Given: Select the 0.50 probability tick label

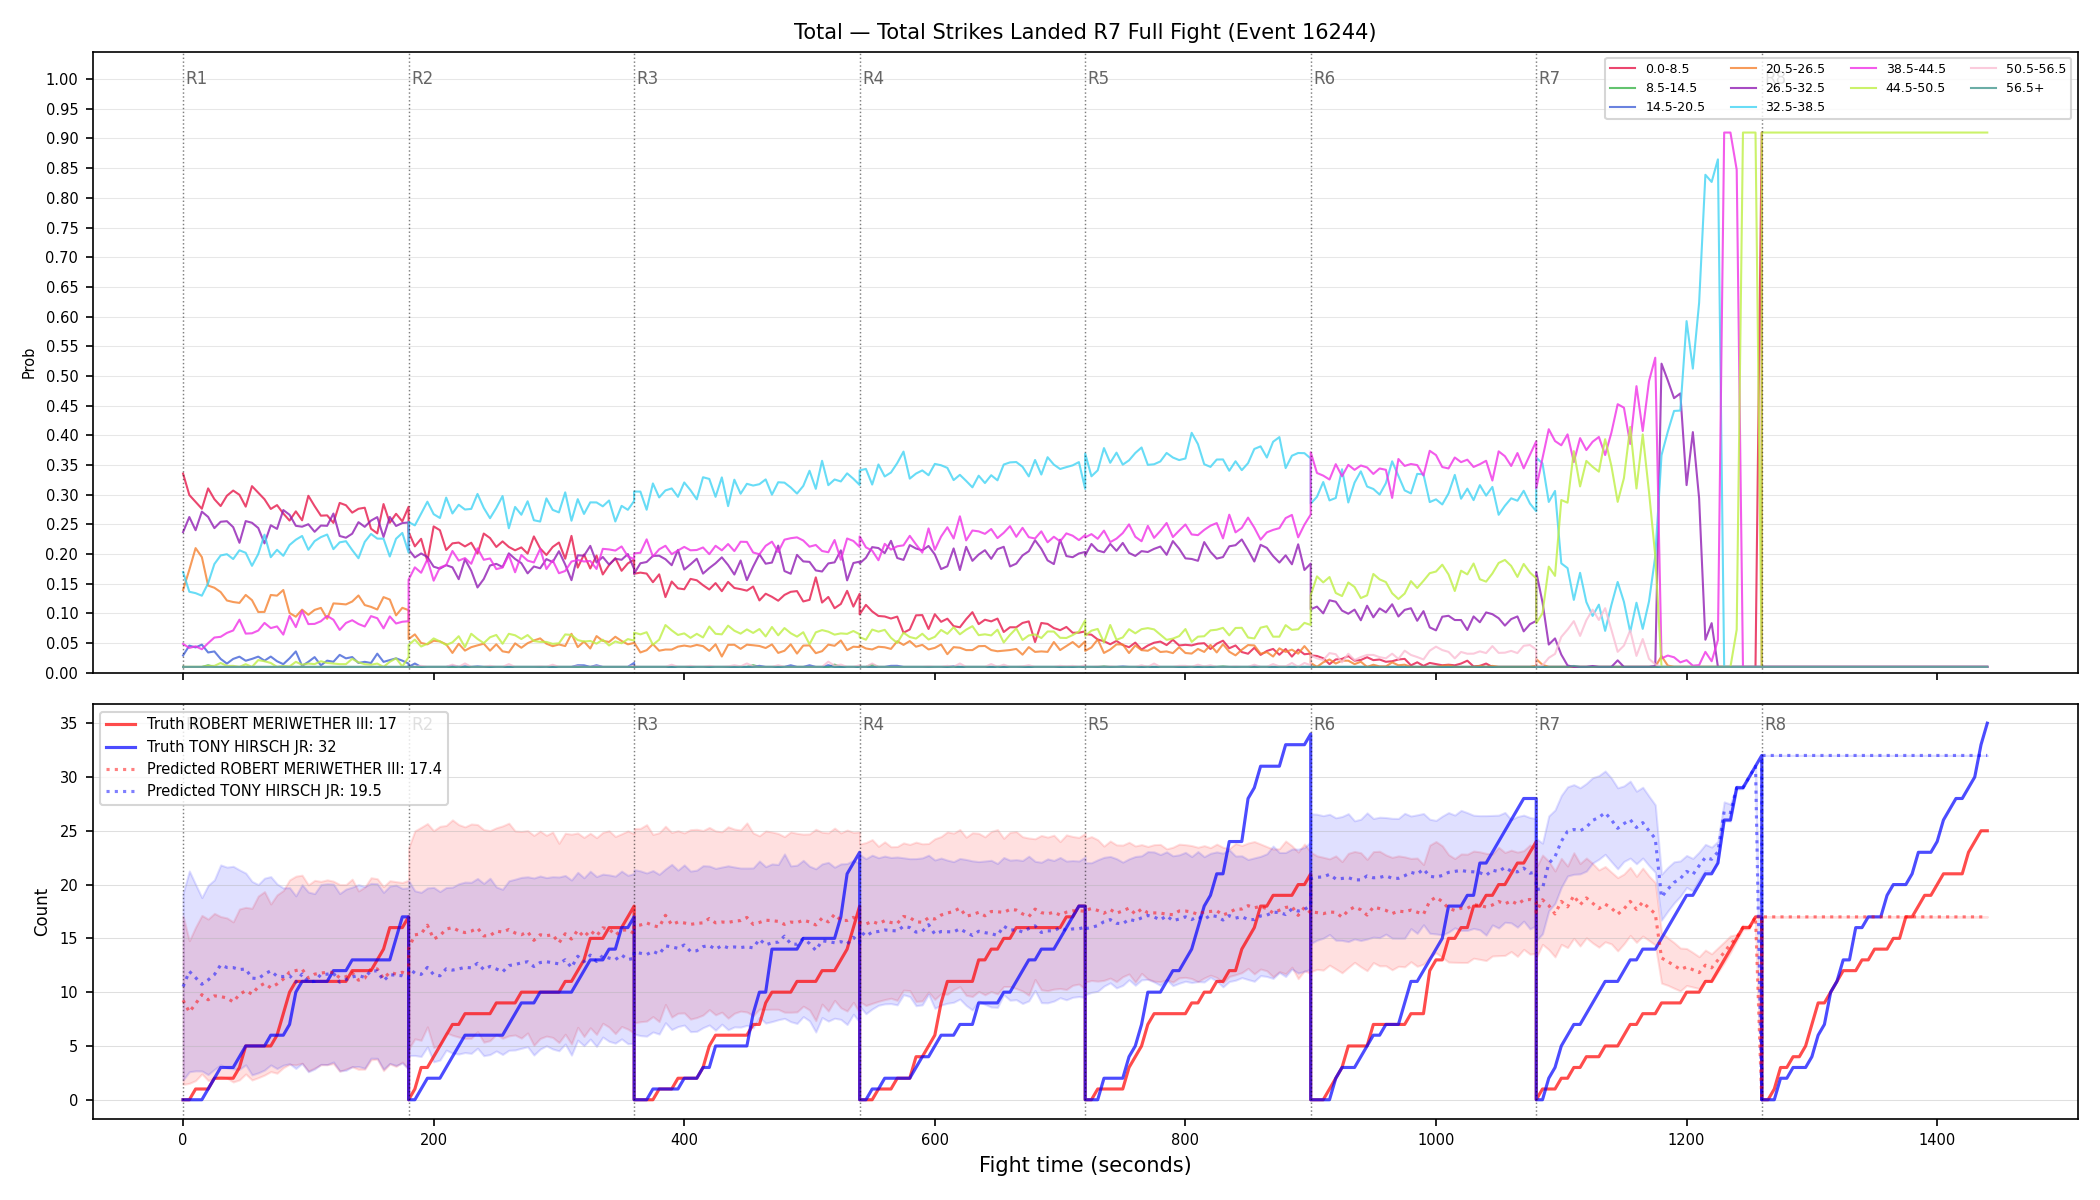Looking at the screenshot, I should (x=61, y=377).
